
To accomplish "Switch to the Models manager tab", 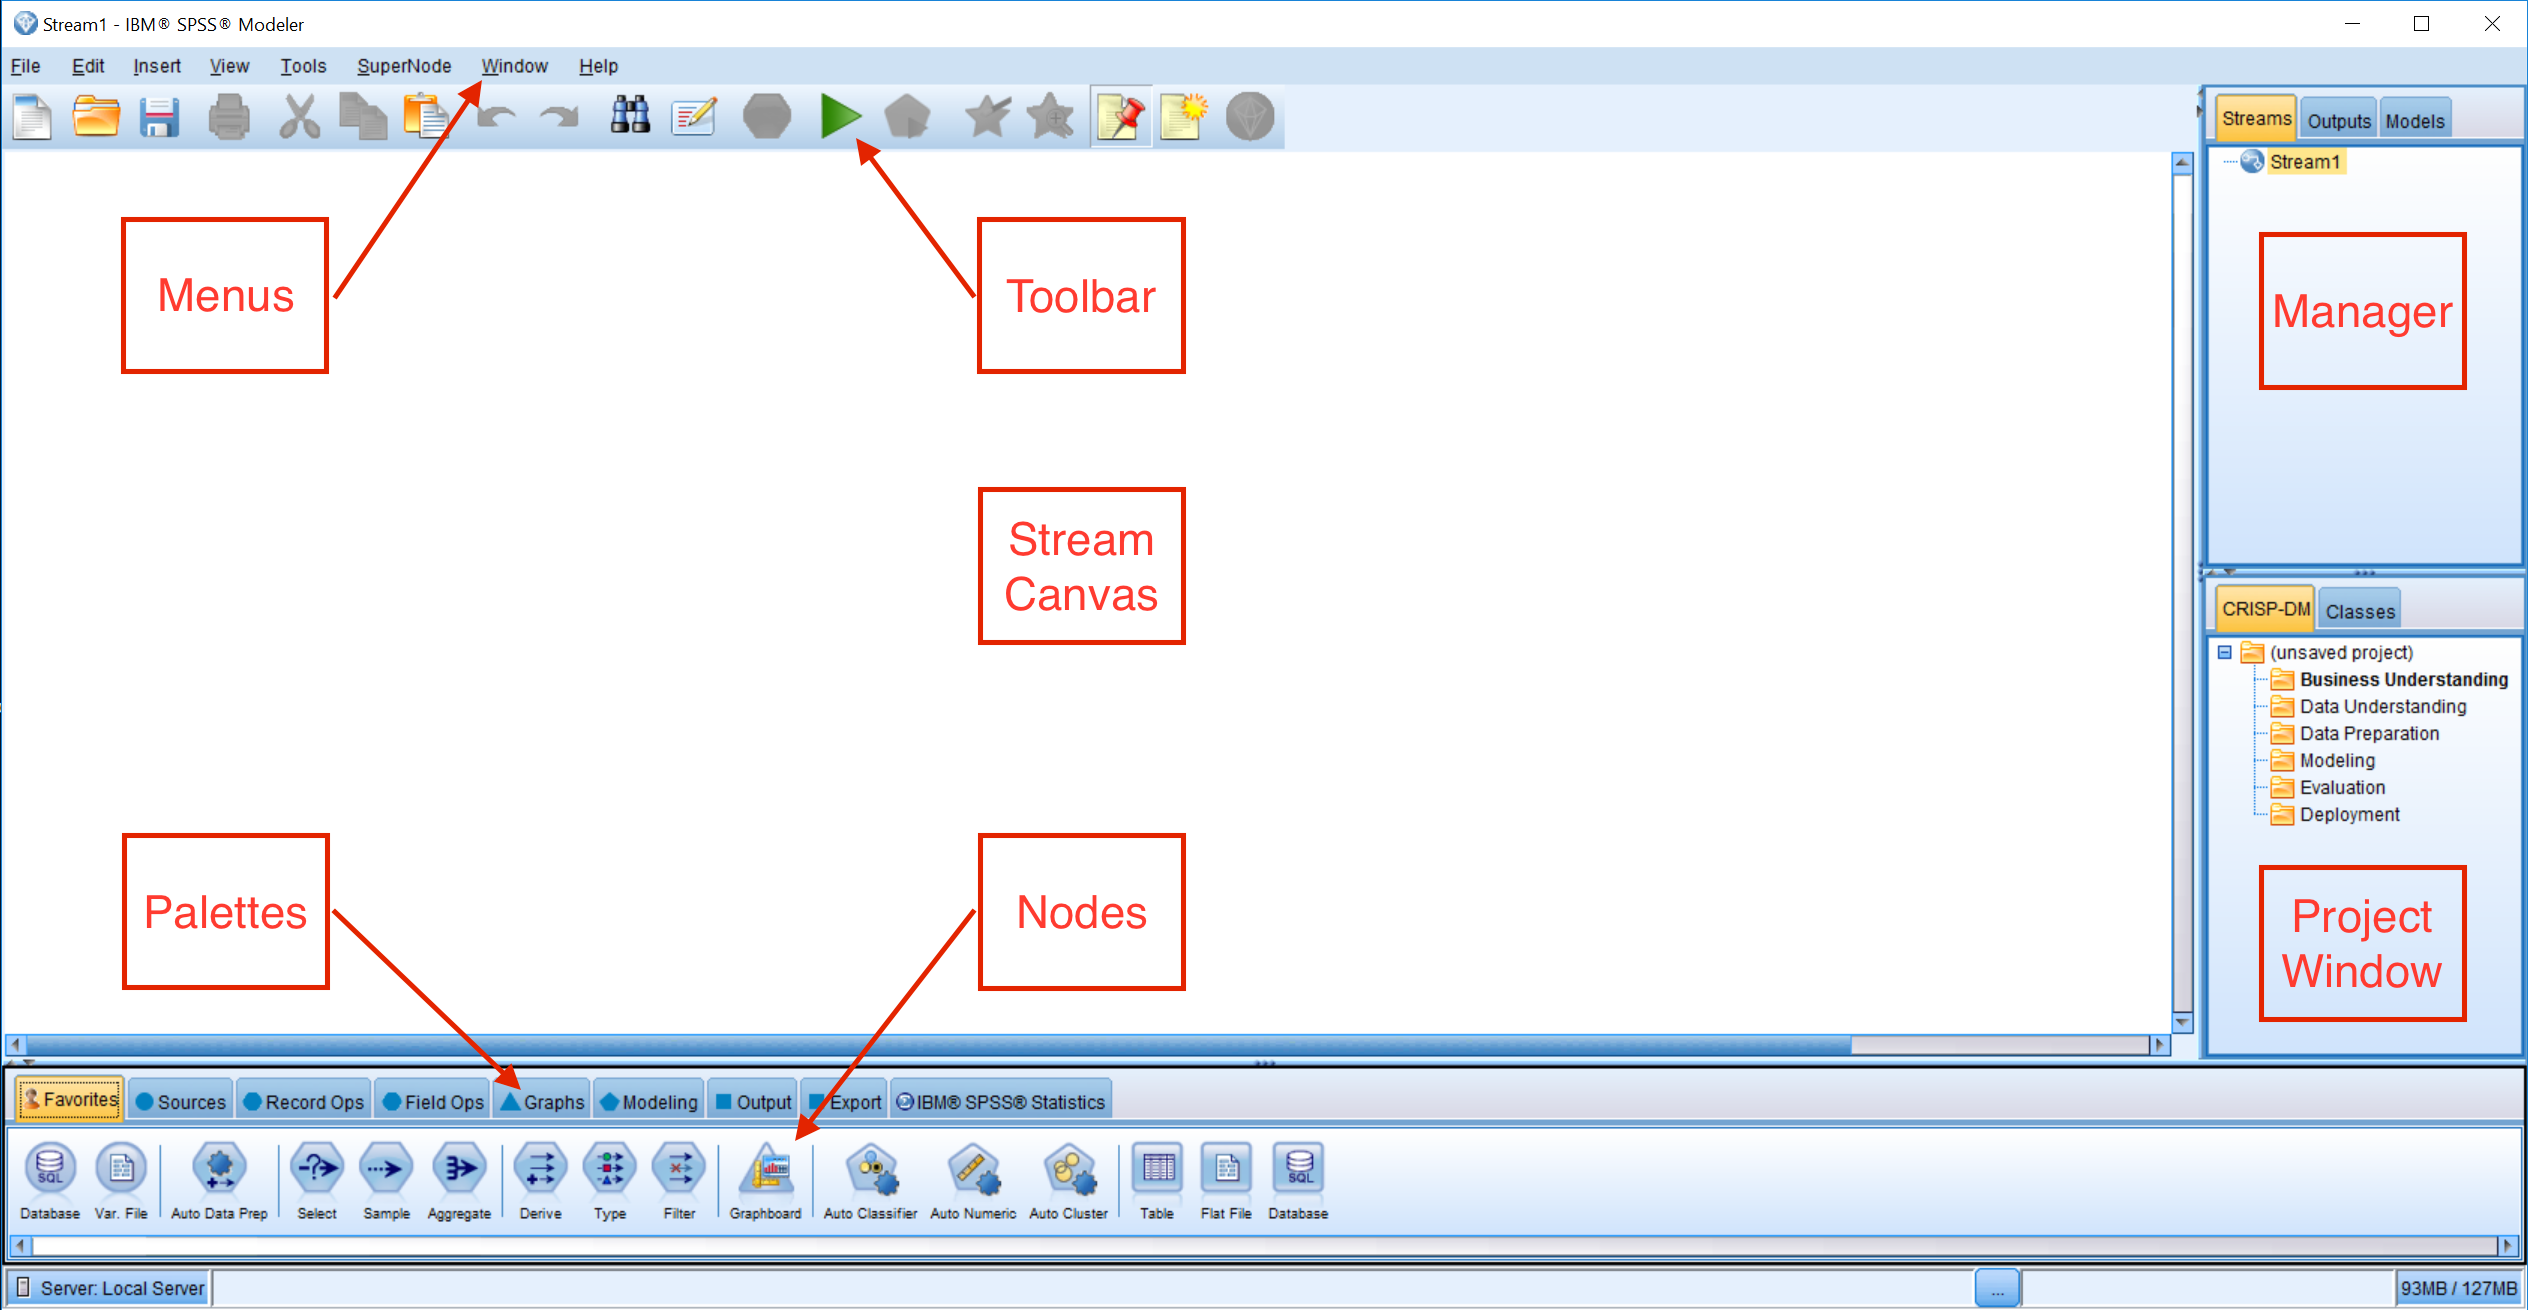I will (2414, 121).
